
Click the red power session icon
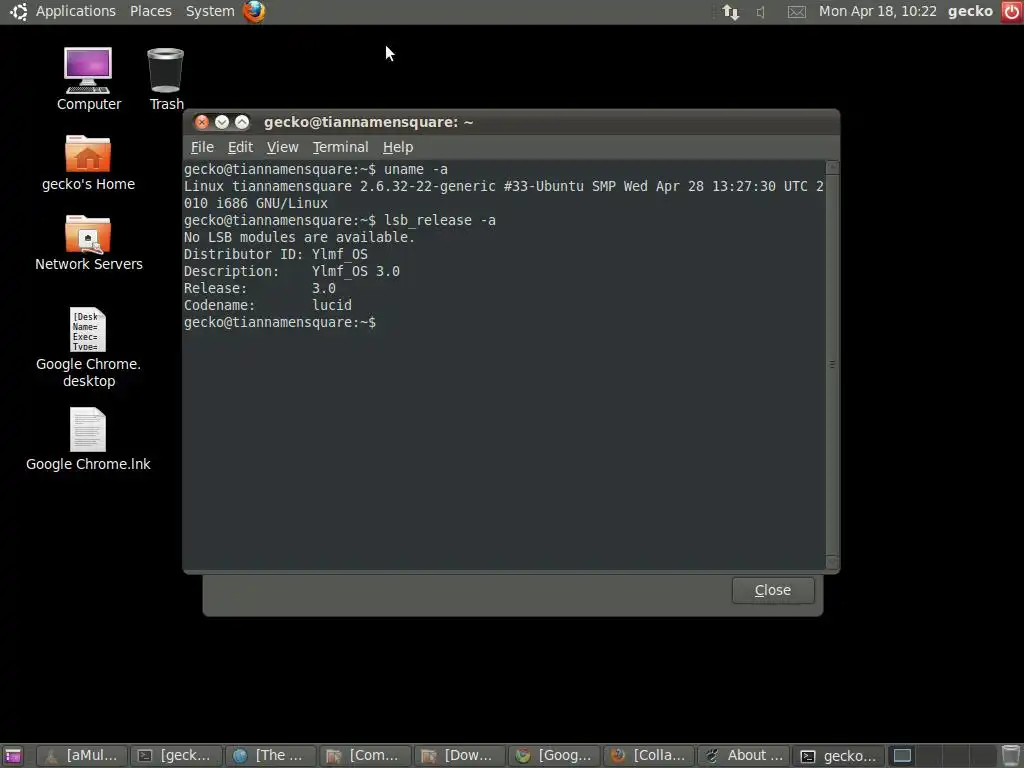1012,12
